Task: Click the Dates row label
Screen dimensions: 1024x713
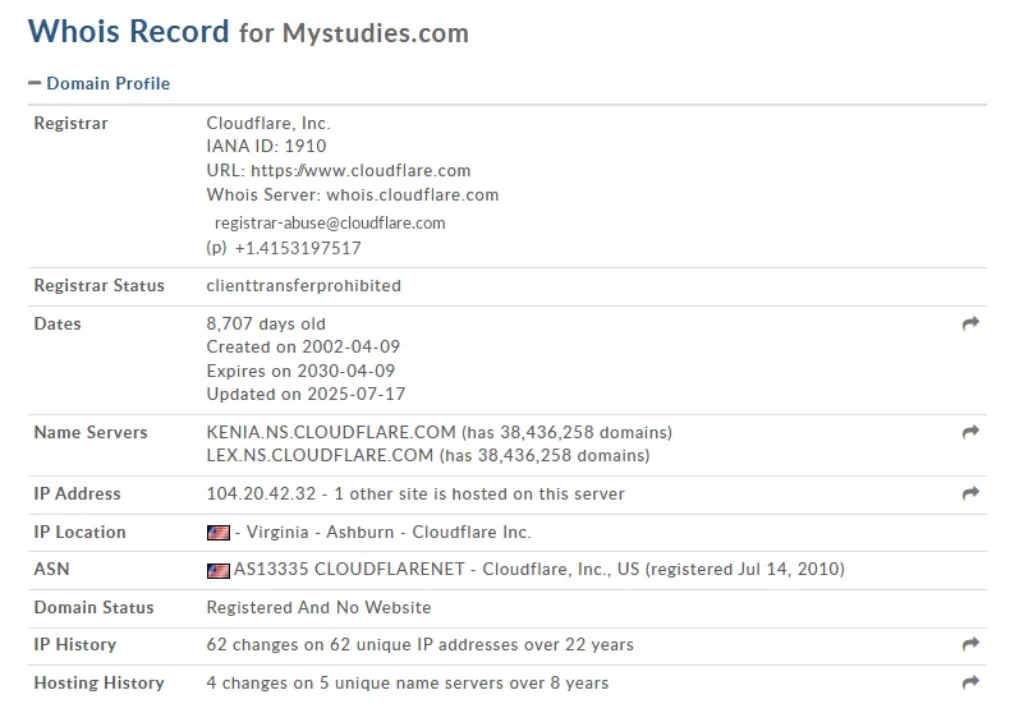Action: 57,324
